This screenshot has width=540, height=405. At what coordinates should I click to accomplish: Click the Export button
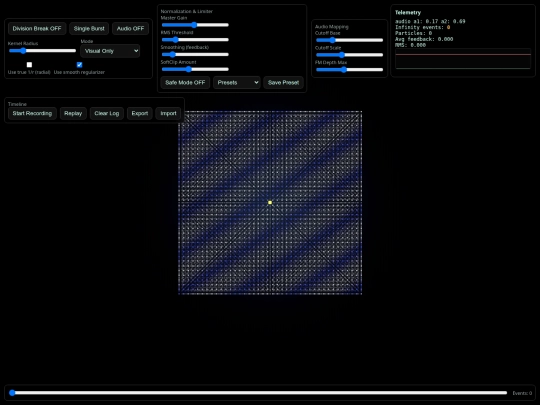point(139,113)
